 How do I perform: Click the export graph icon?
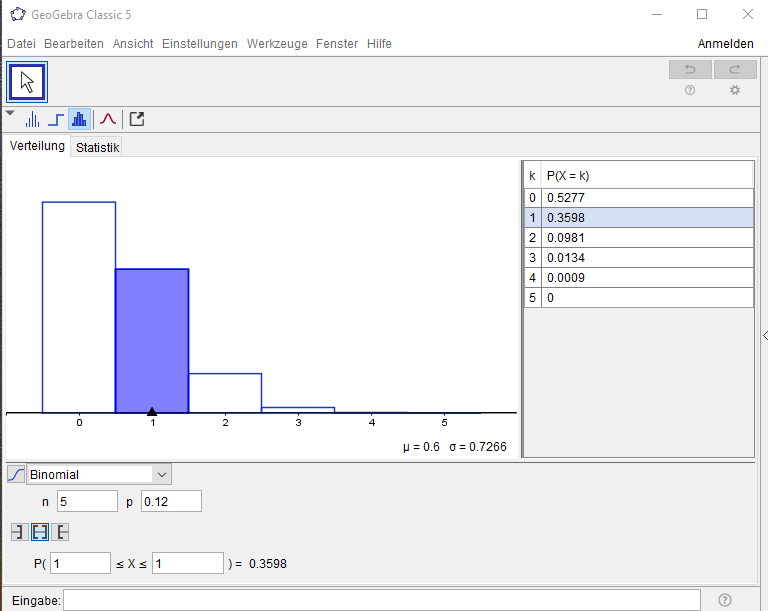click(137, 119)
